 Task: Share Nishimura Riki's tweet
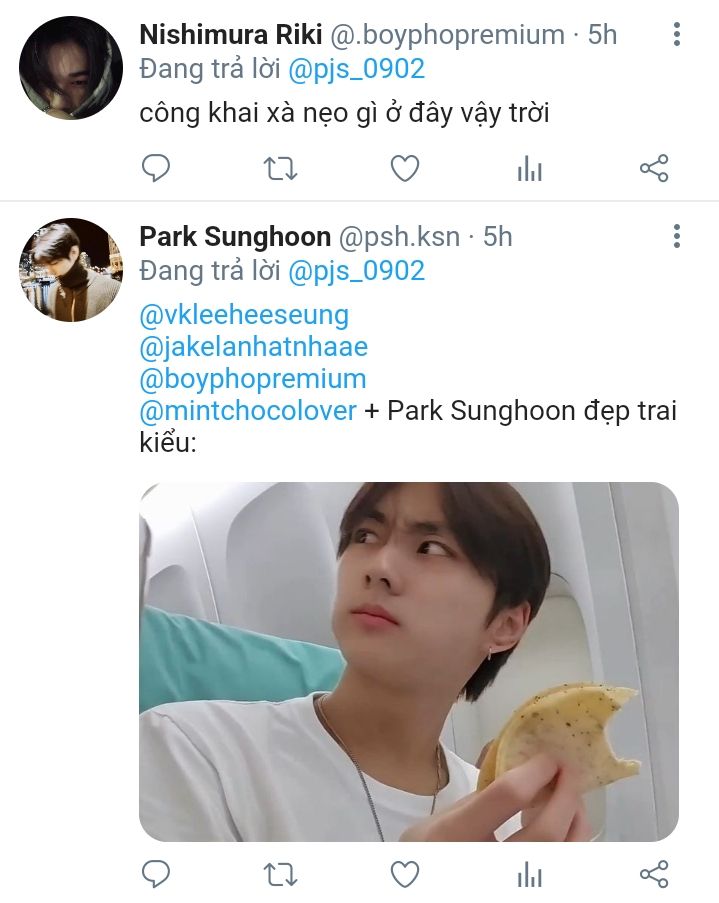(x=654, y=169)
